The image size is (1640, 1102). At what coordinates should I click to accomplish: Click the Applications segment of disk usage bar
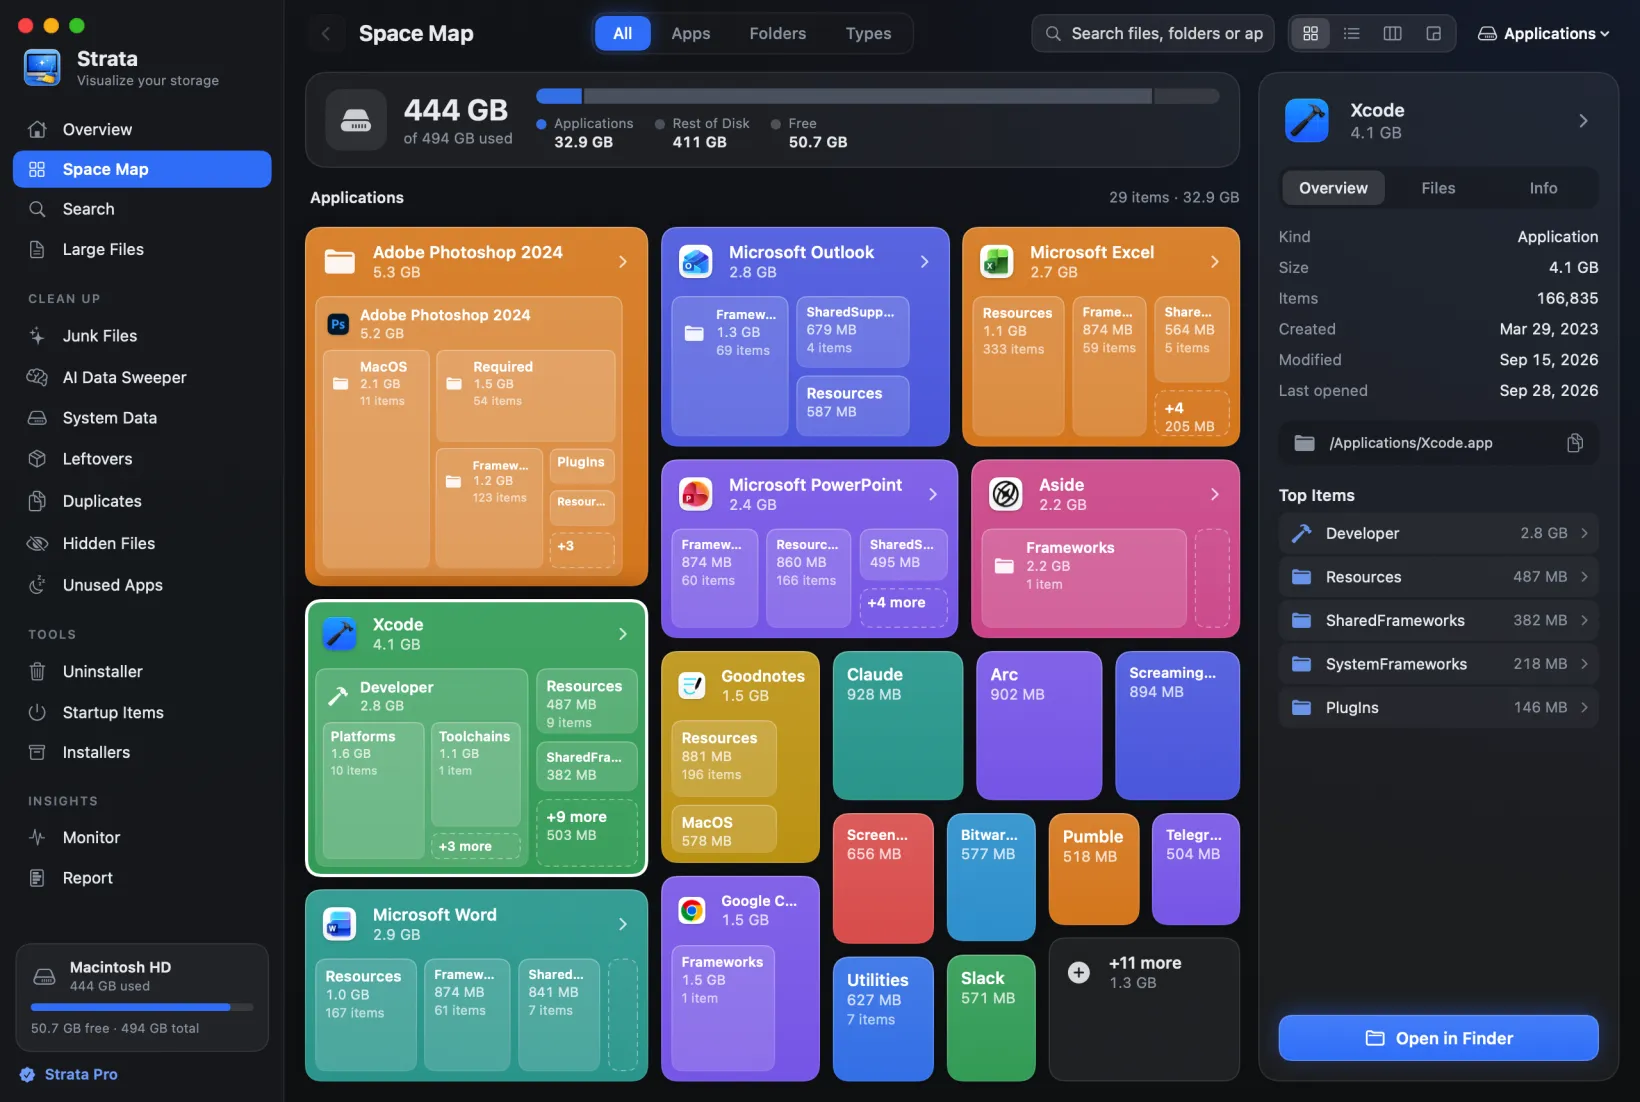(x=559, y=96)
